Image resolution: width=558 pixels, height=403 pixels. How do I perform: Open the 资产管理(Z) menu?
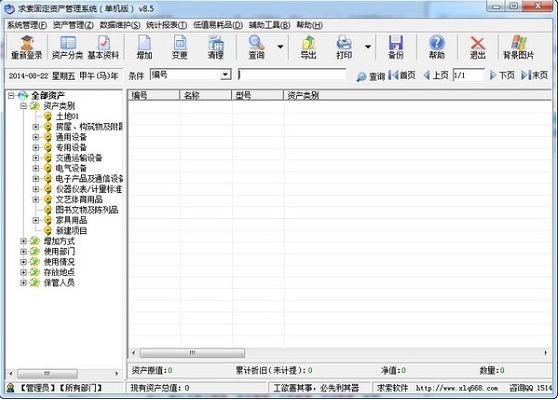[x=73, y=25]
